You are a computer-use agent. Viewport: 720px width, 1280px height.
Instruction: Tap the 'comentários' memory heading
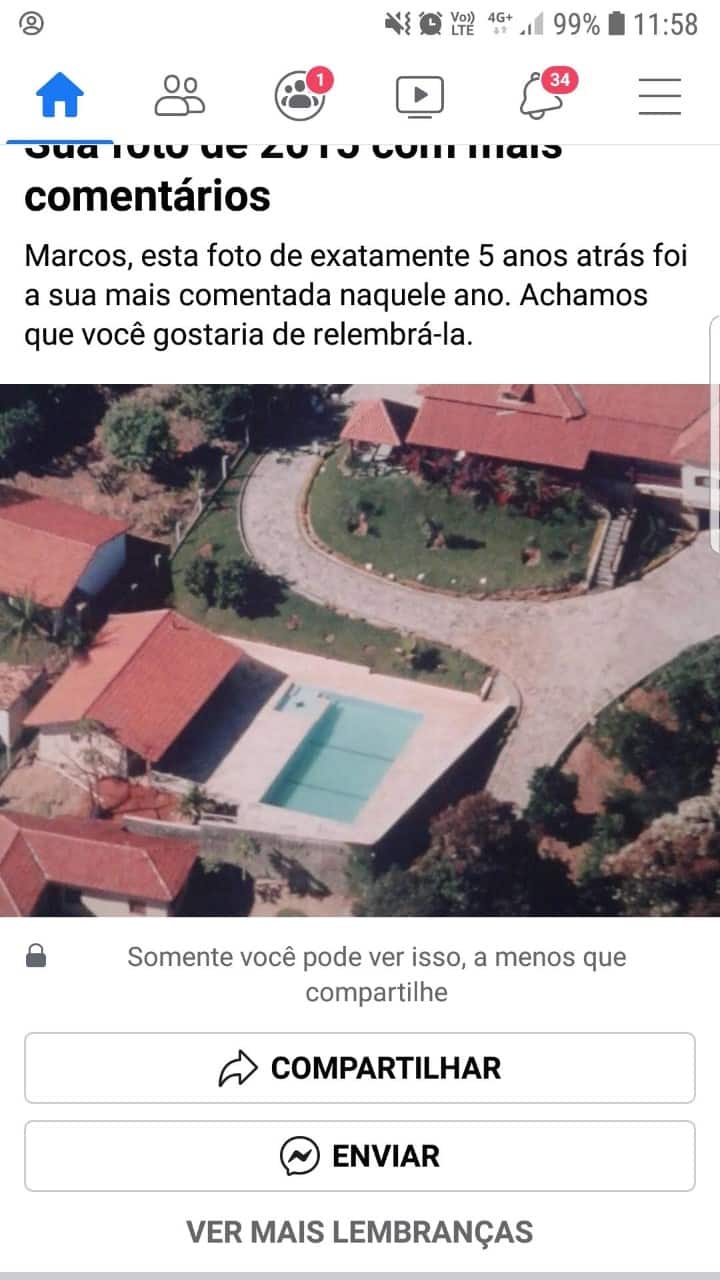coord(148,196)
